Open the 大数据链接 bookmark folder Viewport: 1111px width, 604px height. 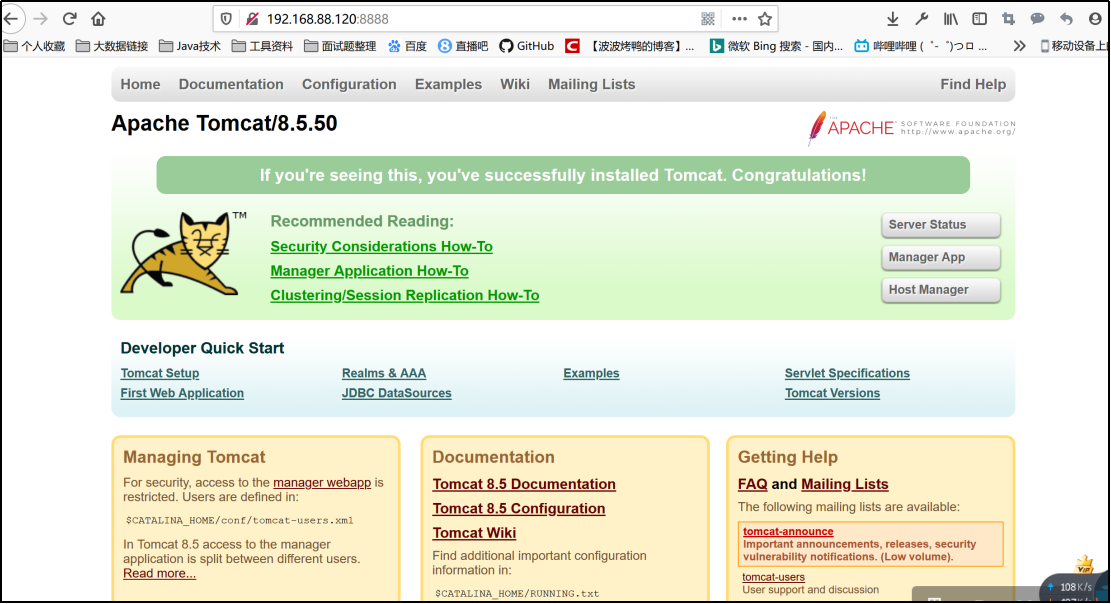[112, 46]
